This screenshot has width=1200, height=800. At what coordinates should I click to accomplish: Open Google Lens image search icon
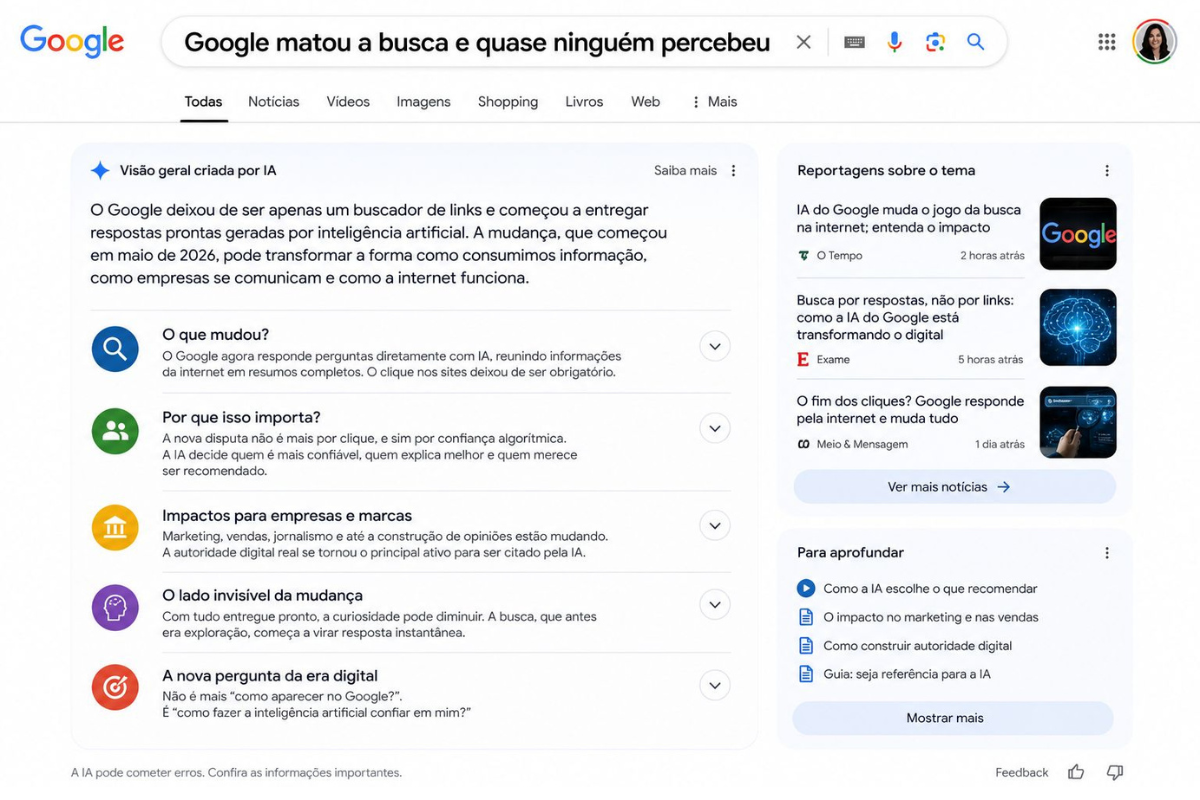(935, 42)
